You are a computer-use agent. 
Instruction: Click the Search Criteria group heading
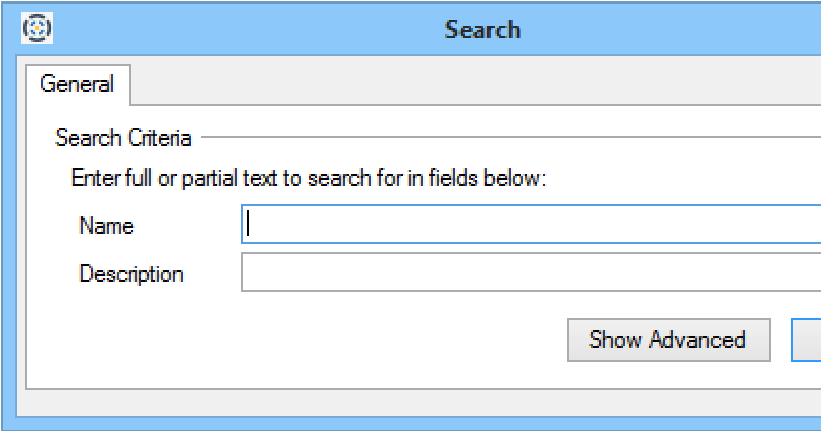(x=123, y=137)
